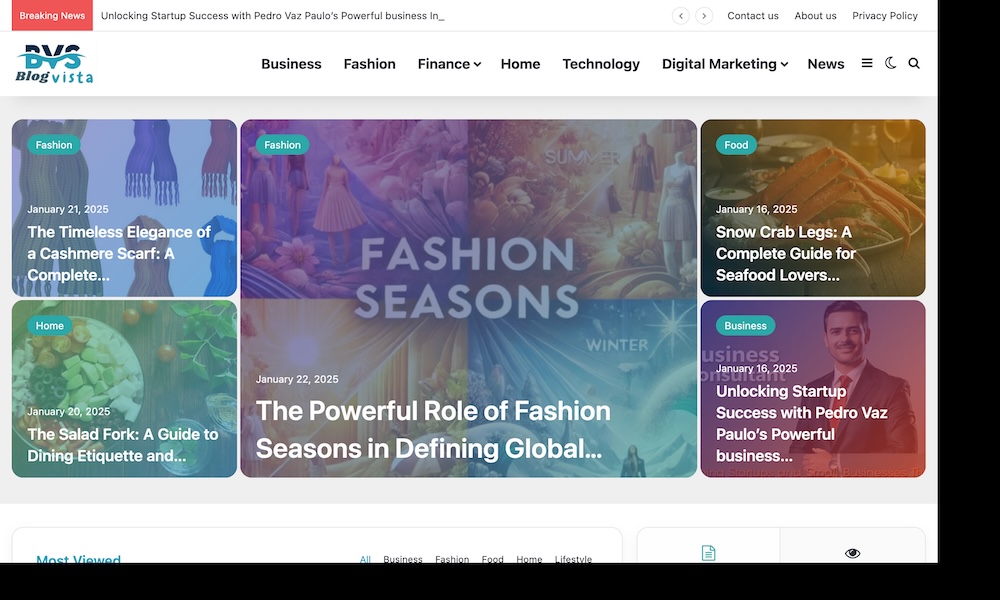Show next breaking news headline
This screenshot has width=1000, height=600.
tap(704, 16)
